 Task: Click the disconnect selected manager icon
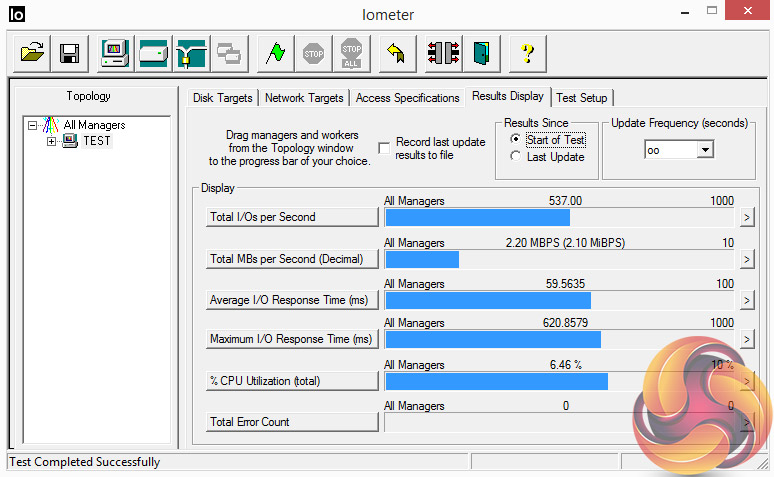coord(443,53)
